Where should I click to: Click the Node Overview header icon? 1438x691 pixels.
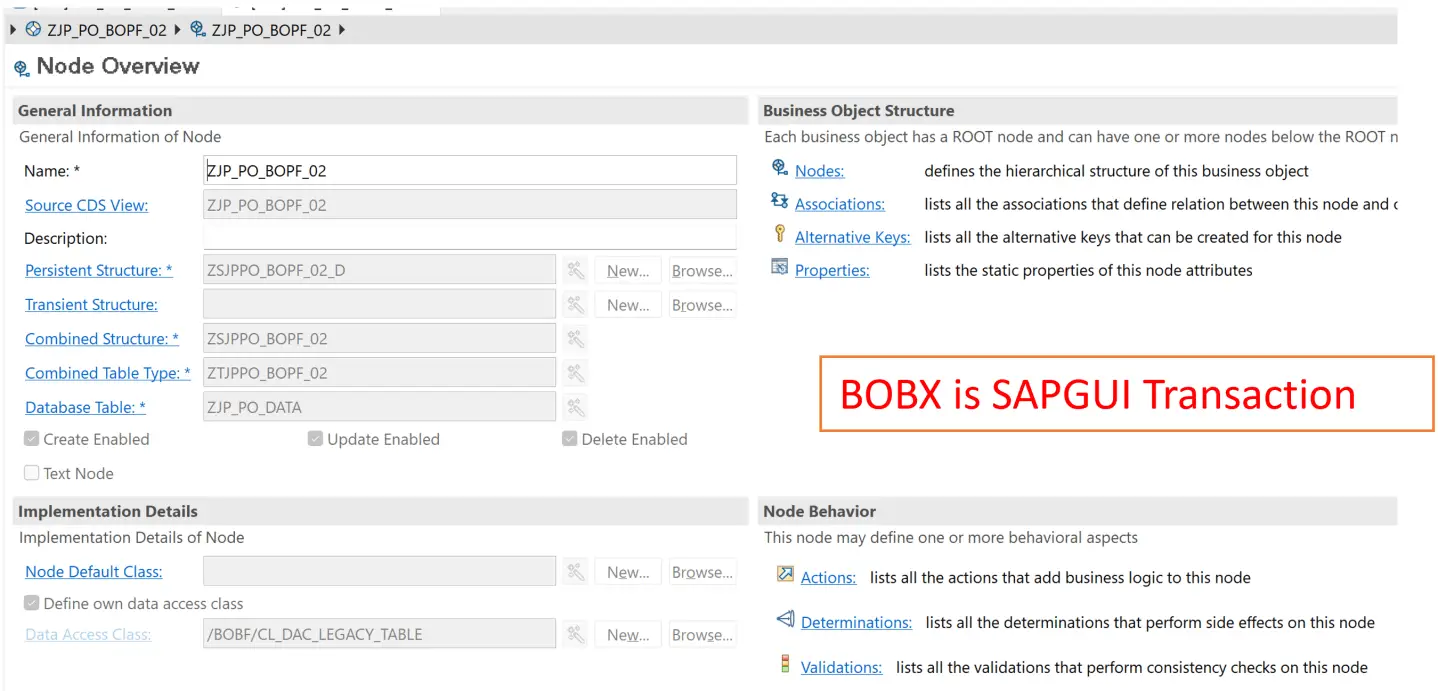click(x=21, y=67)
